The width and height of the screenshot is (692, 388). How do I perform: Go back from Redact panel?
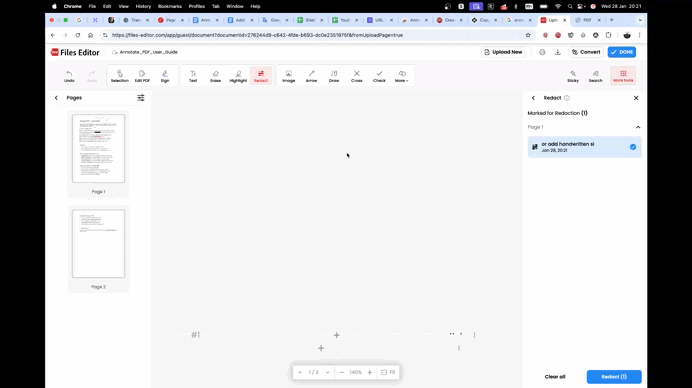coord(533,98)
